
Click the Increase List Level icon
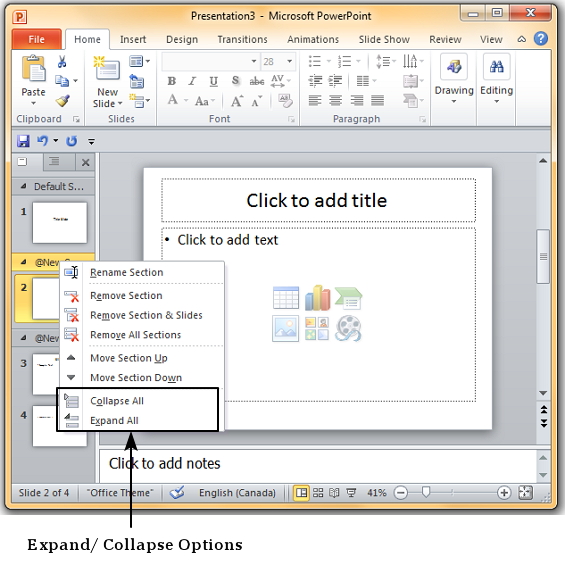click(335, 81)
